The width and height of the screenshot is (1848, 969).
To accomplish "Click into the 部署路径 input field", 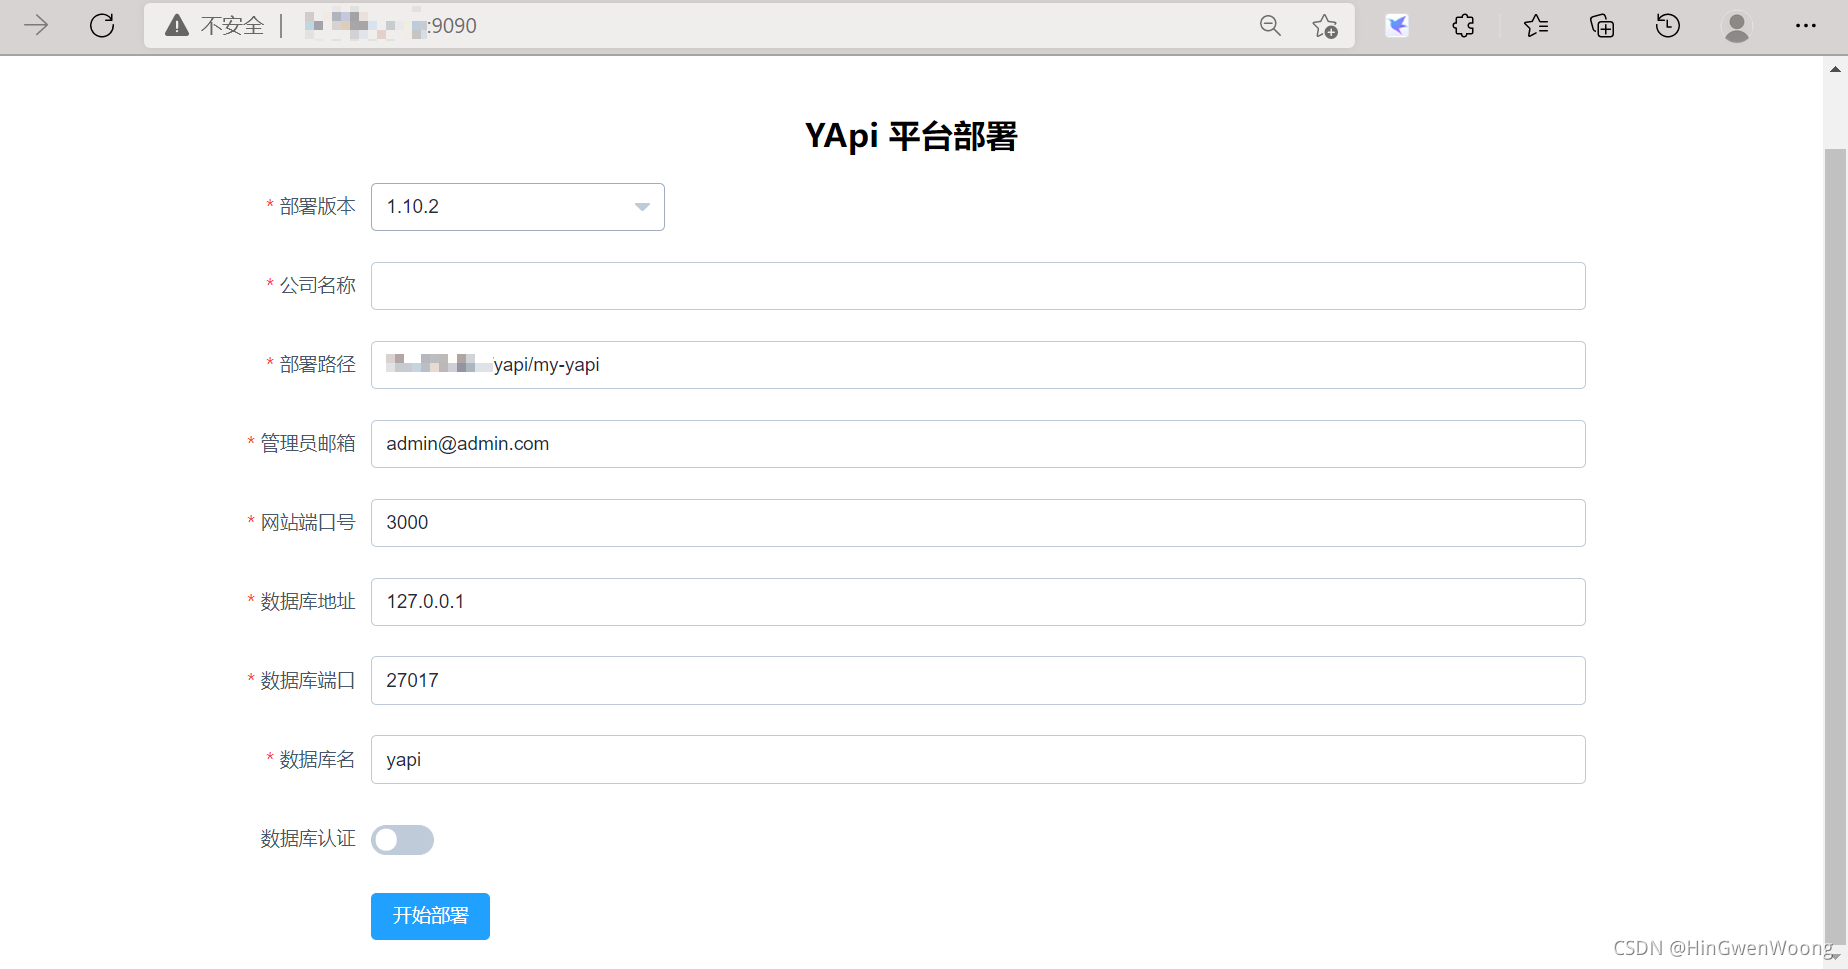I will coord(978,365).
